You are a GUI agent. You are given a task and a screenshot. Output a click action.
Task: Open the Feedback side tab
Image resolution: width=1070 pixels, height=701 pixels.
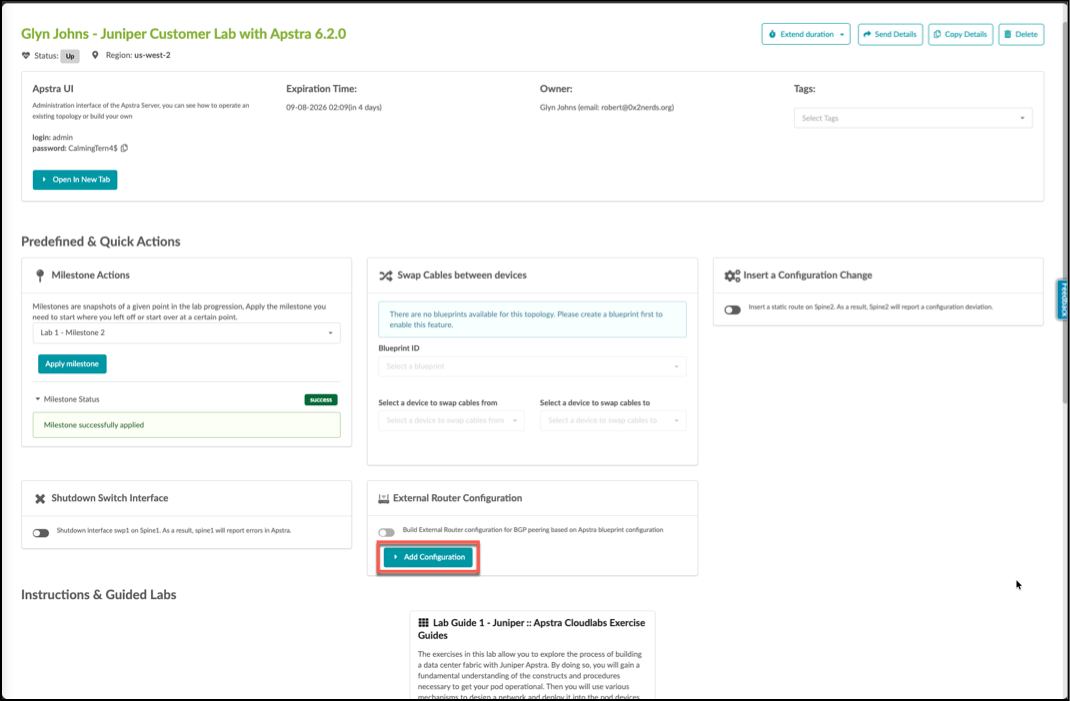coord(1062,299)
